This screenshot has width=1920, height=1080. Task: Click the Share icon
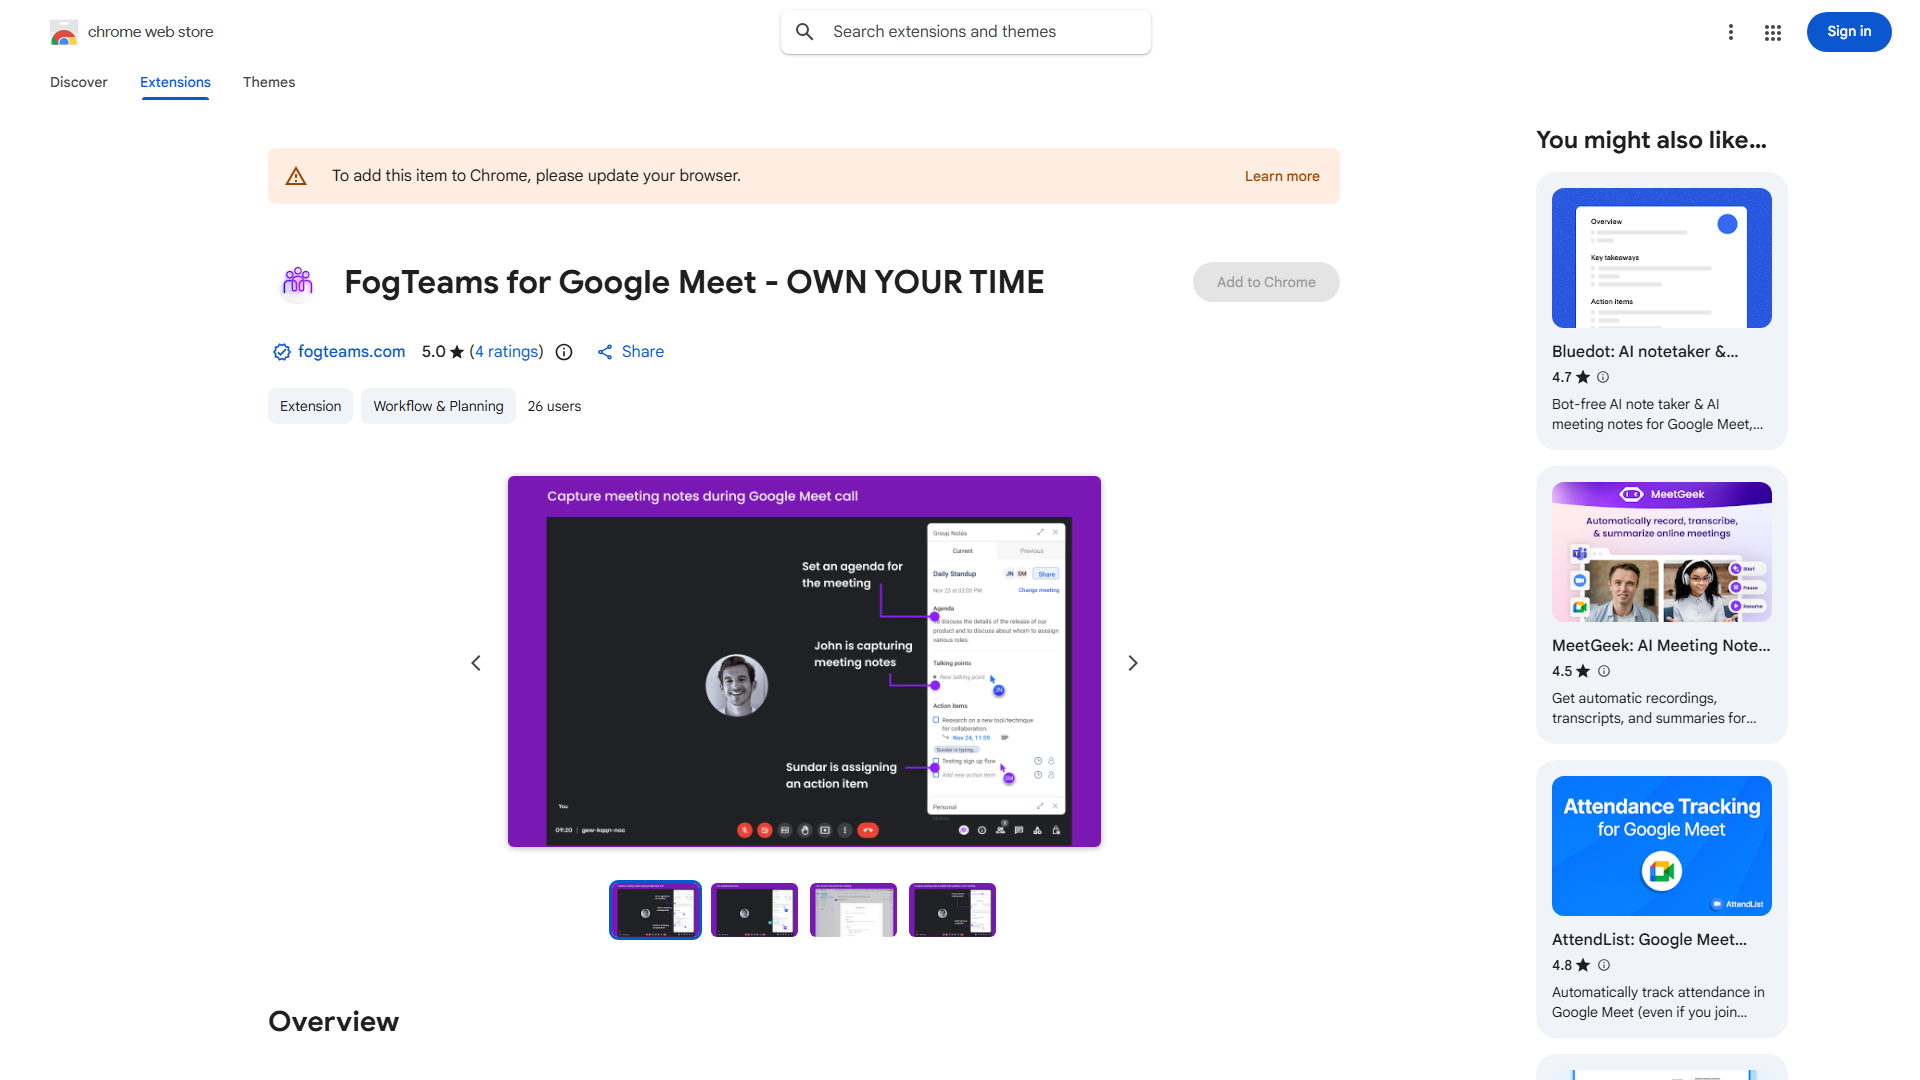605,352
